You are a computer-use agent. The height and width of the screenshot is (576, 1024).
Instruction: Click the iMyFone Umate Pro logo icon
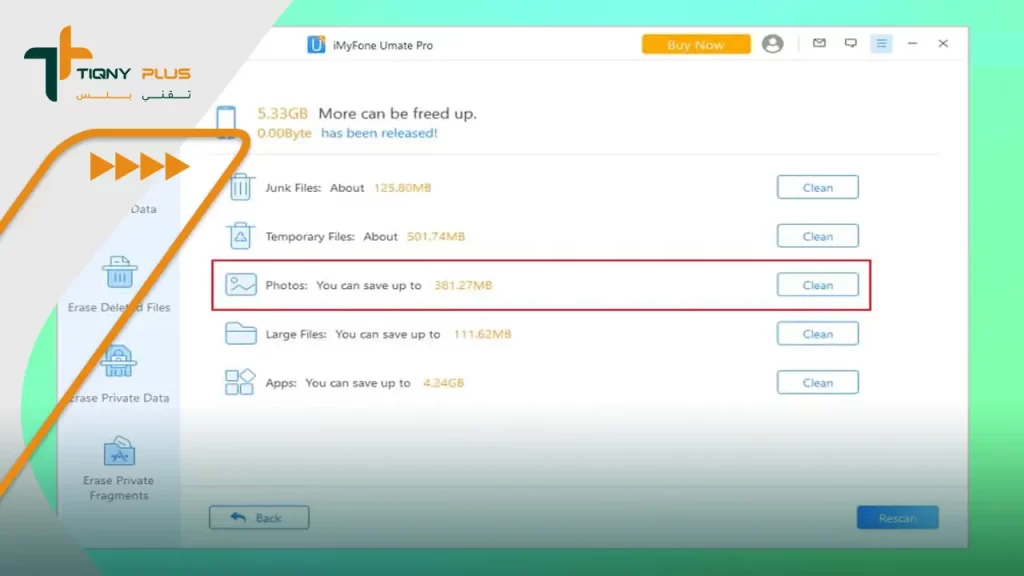[x=316, y=44]
